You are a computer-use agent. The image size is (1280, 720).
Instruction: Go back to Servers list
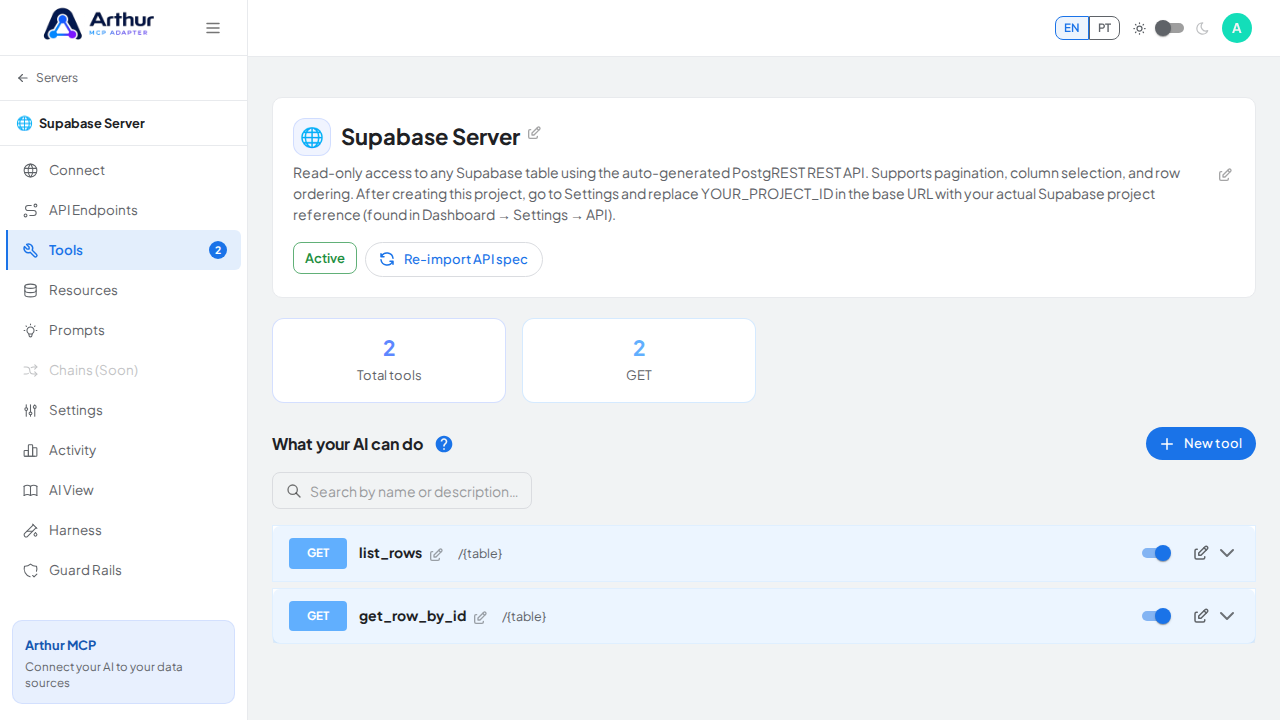[x=47, y=78]
